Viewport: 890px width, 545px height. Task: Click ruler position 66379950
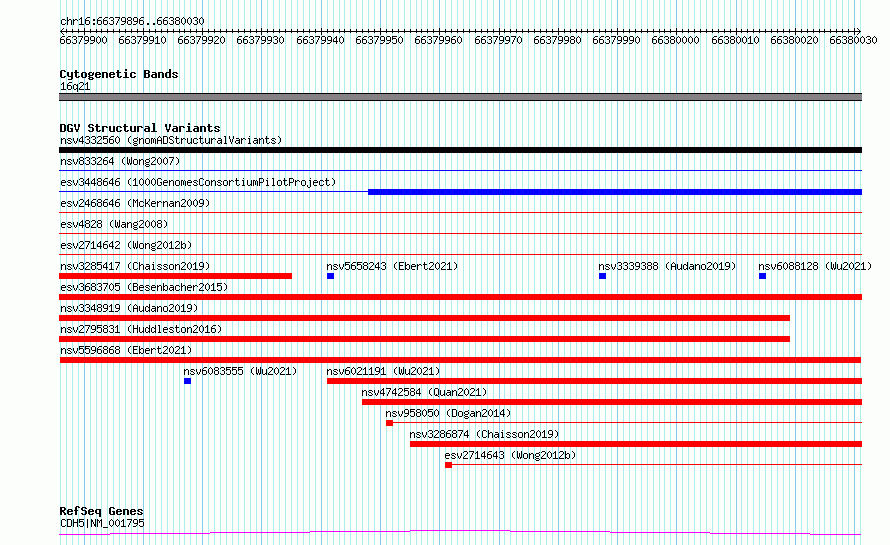379,40
